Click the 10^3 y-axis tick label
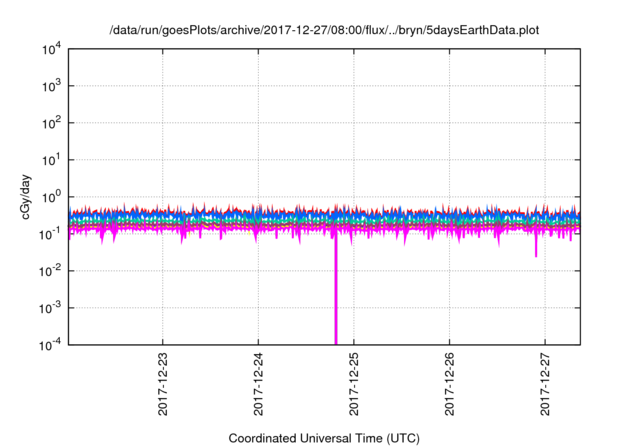 tap(52, 86)
